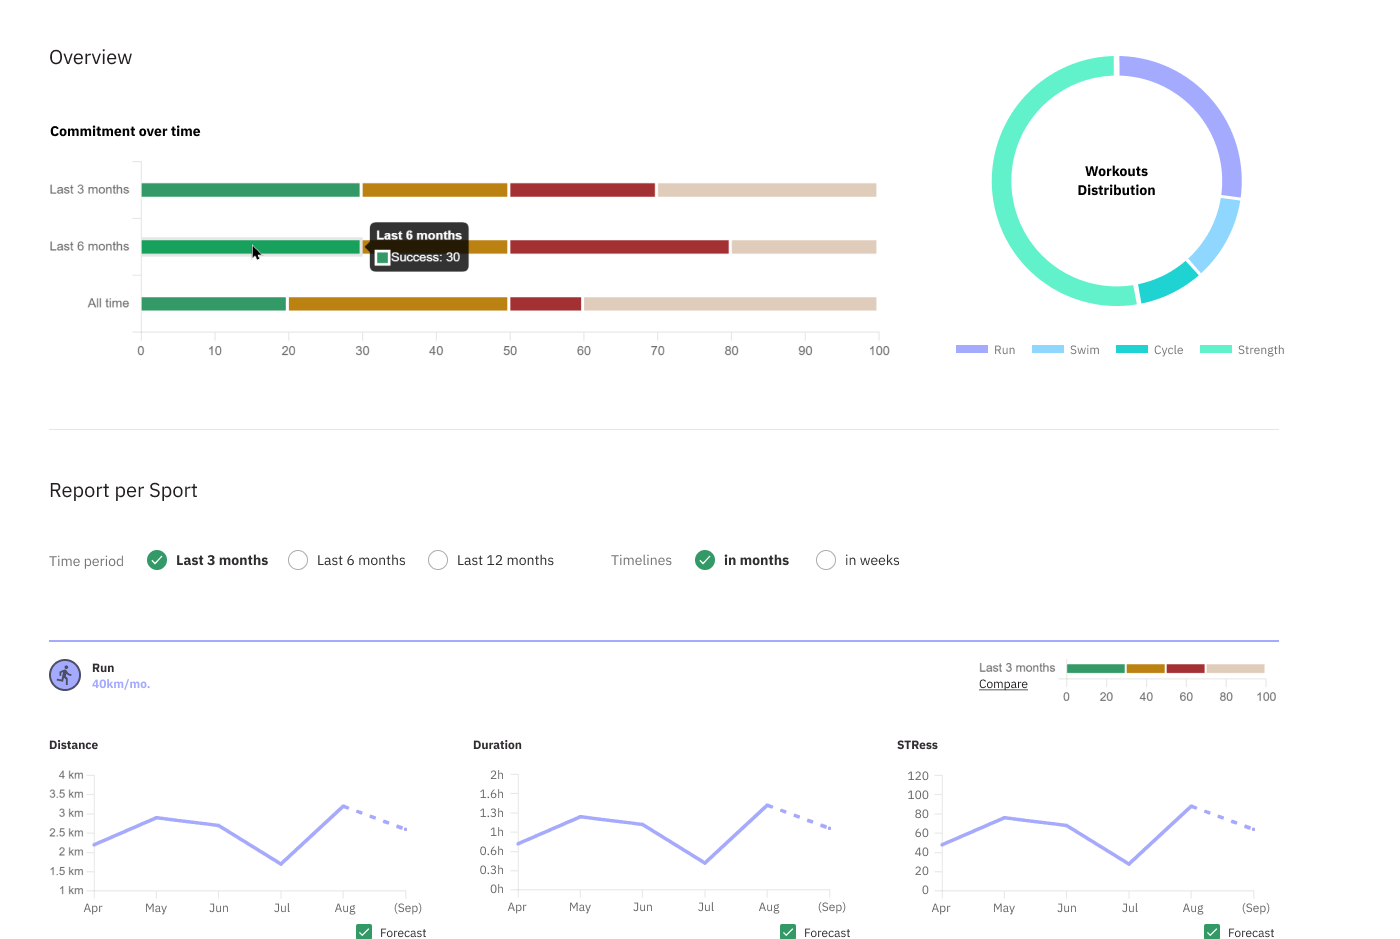The width and height of the screenshot is (1400, 939).
Task: Click the Swim legend color swatch
Action: [x=1047, y=350]
